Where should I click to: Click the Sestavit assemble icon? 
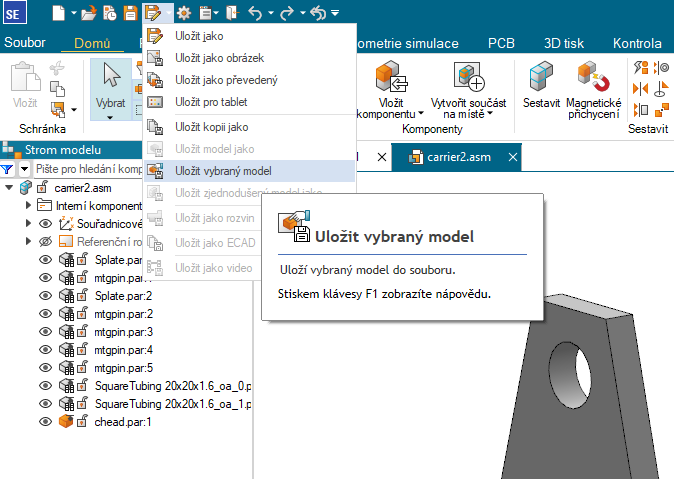click(541, 76)
